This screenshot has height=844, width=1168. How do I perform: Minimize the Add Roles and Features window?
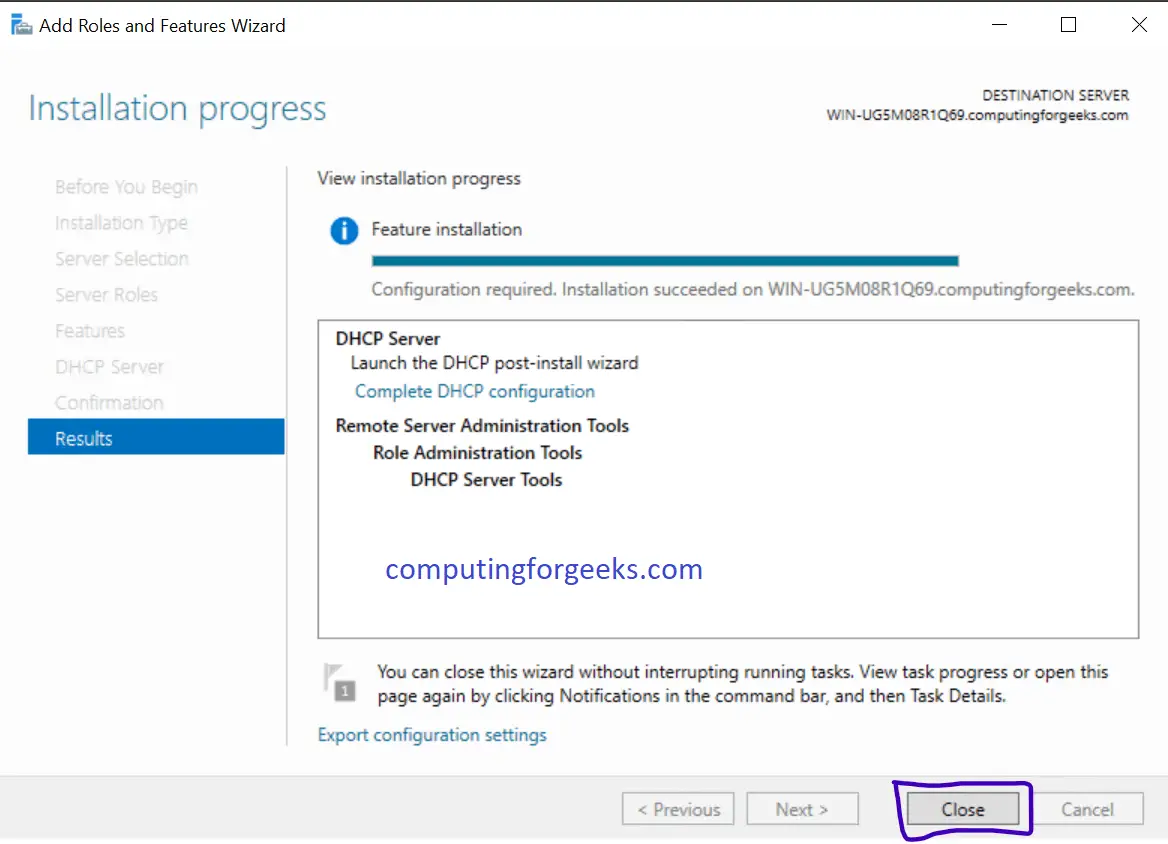pos(997,26)
